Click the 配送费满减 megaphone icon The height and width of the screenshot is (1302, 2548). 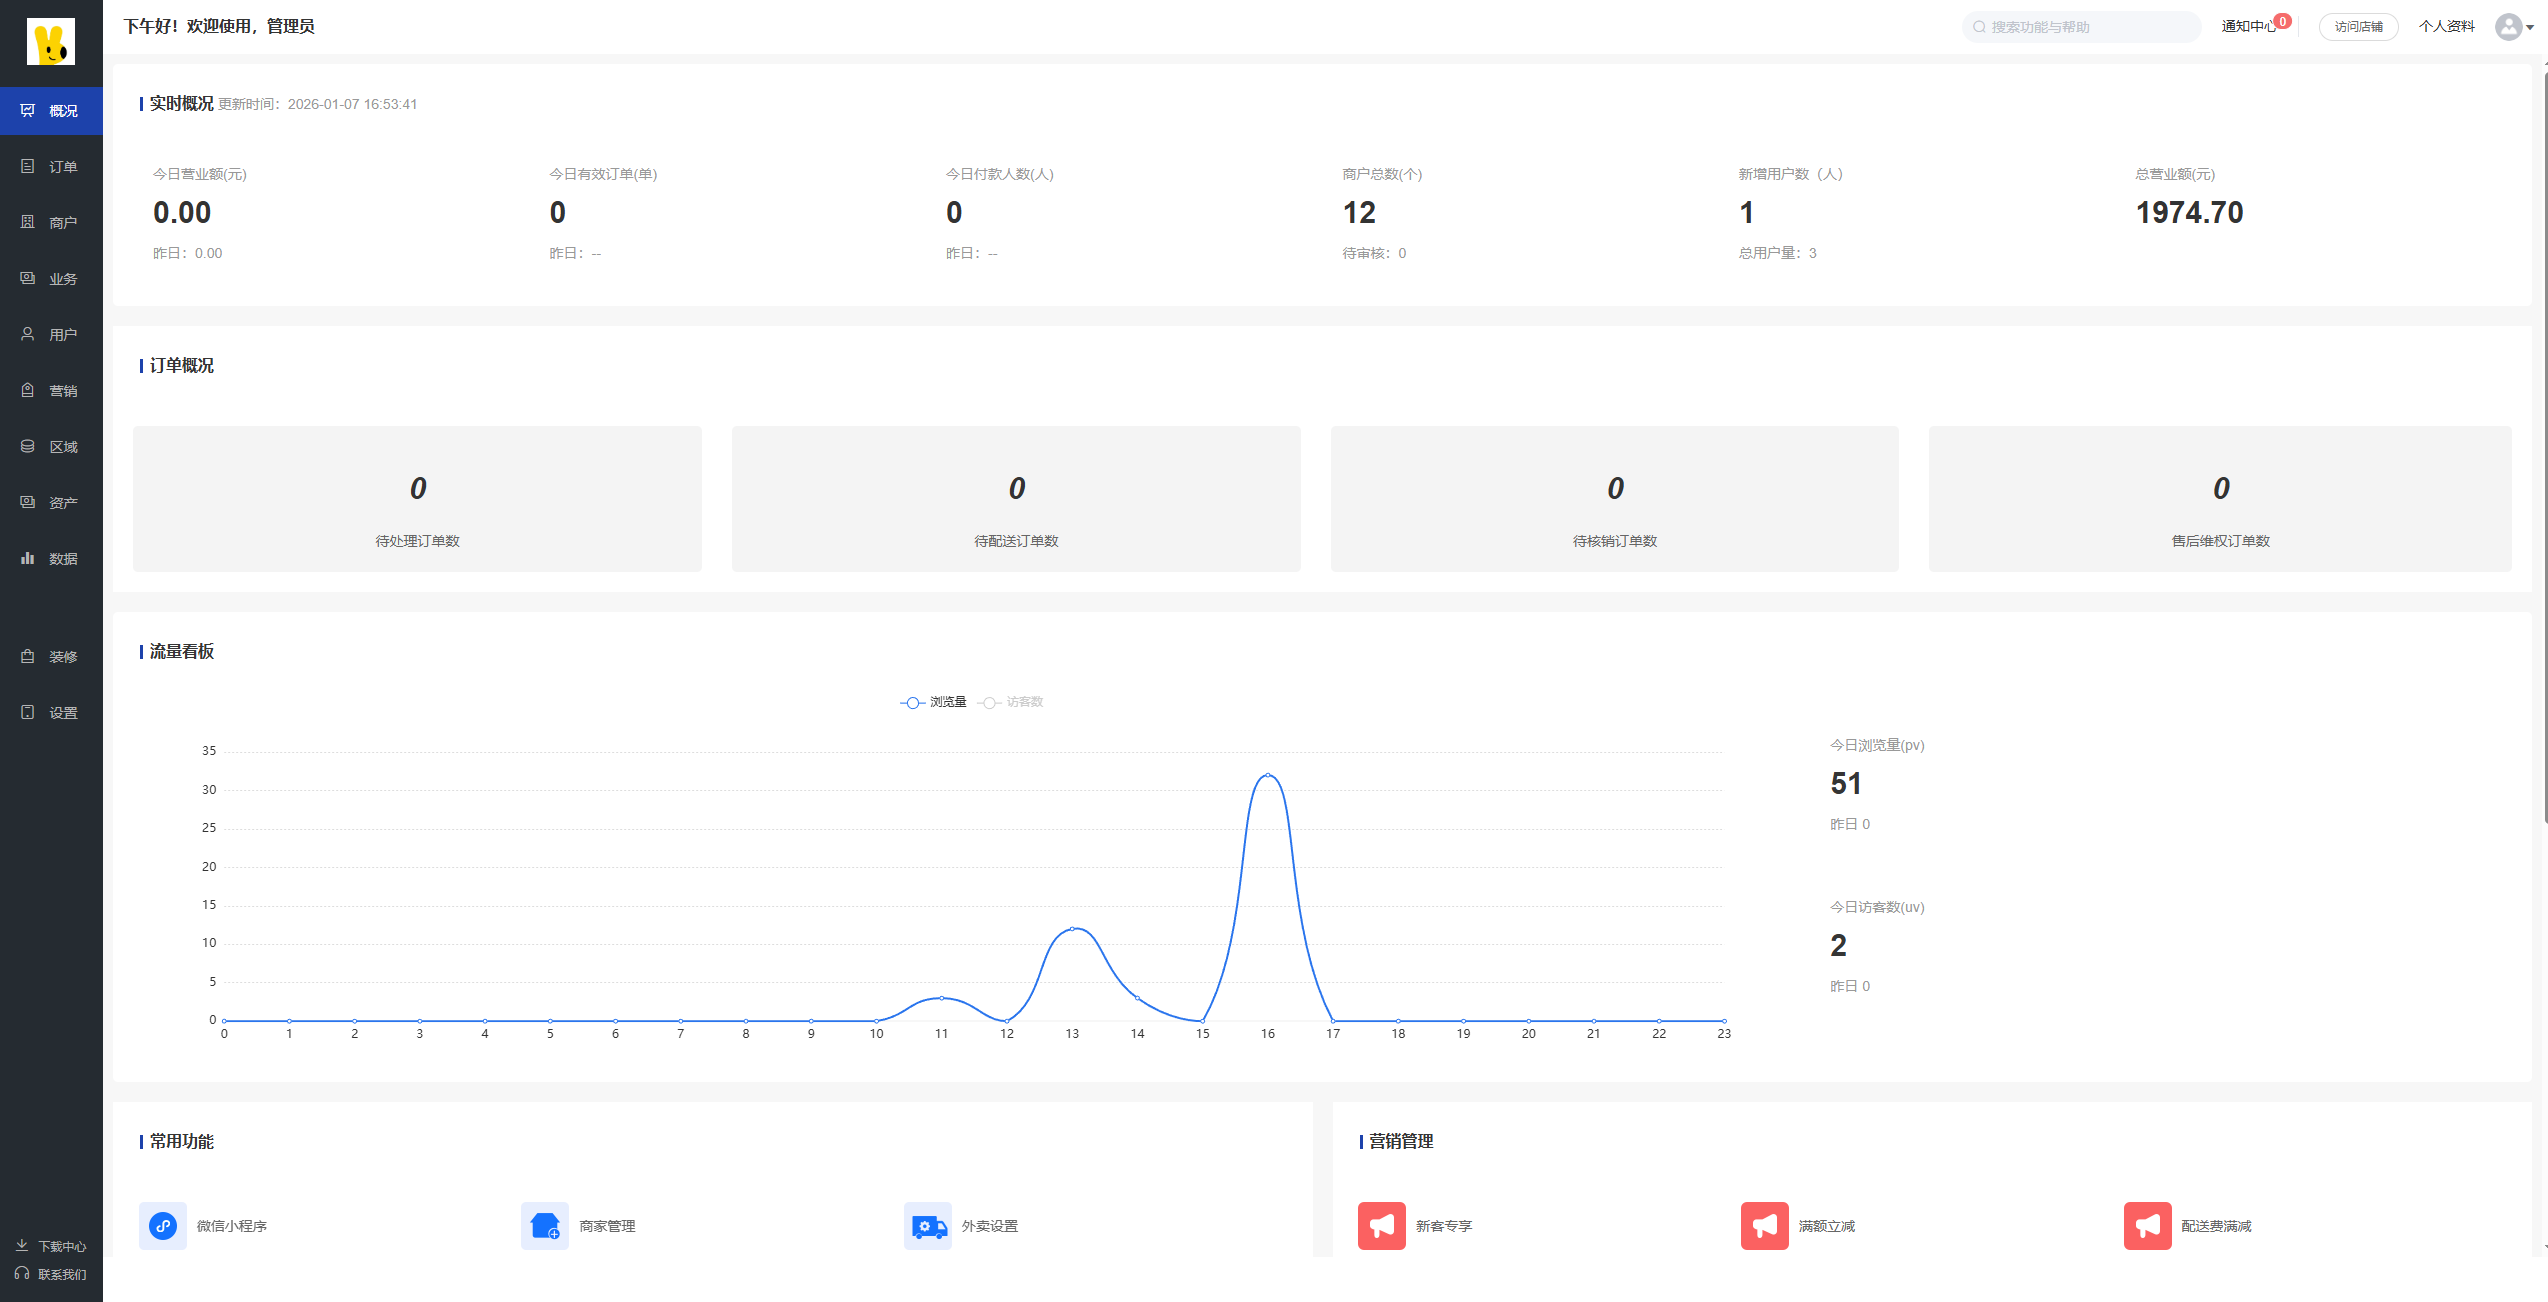coord(2147,1225)
